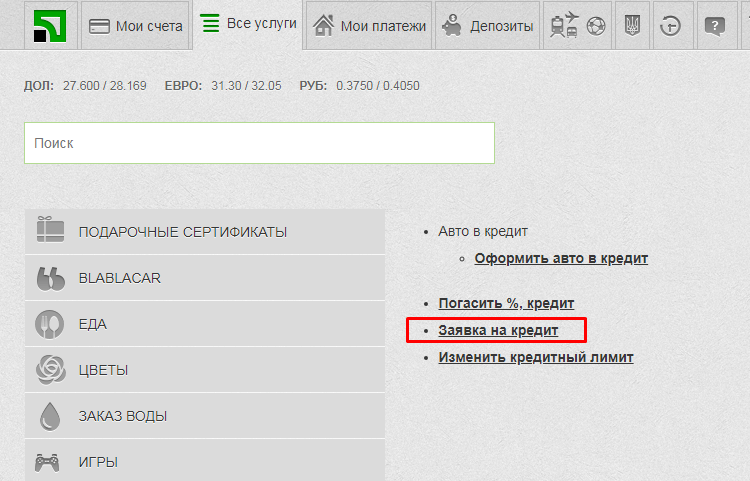This screenshot has width=750, height=481.
Task: Open the train and plane tickets icon
Action: click(x=564, y=25)
